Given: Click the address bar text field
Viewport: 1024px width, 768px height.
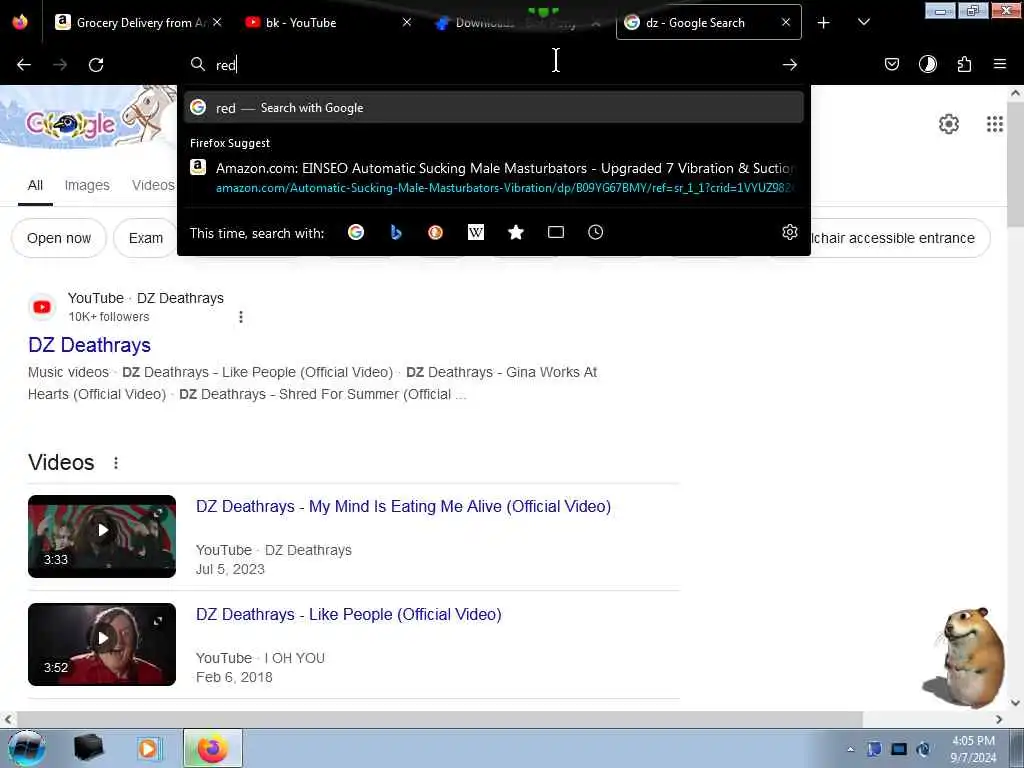Looking at the screenshot, I should click(x=496, y=65).
